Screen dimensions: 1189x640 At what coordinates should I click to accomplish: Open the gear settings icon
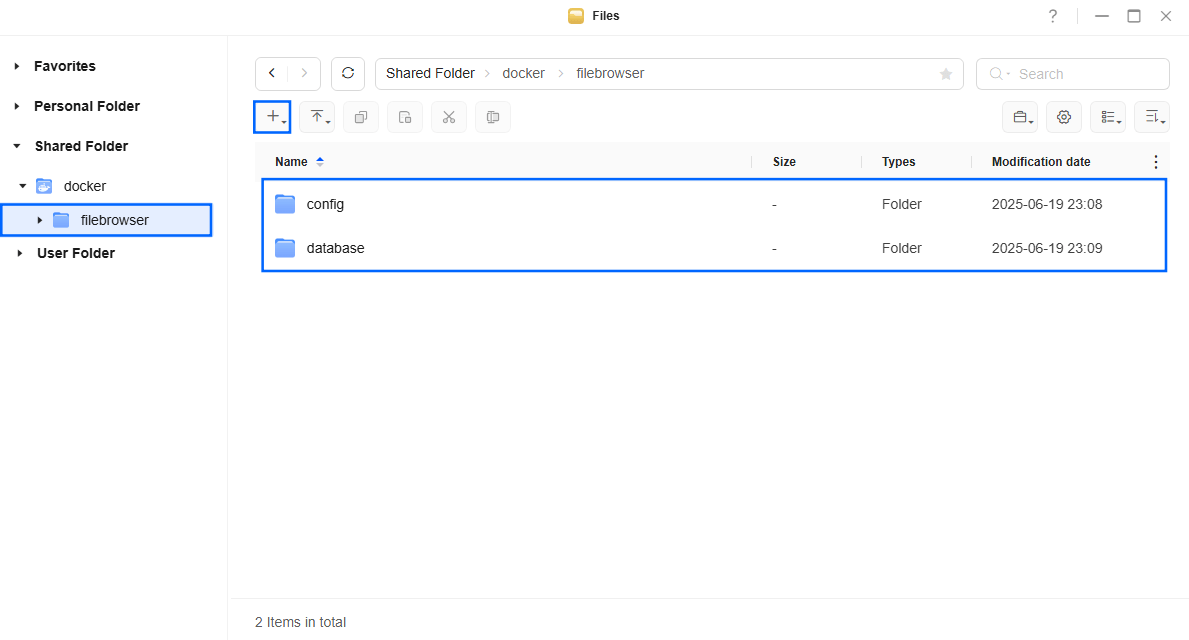pos(1064,118)
